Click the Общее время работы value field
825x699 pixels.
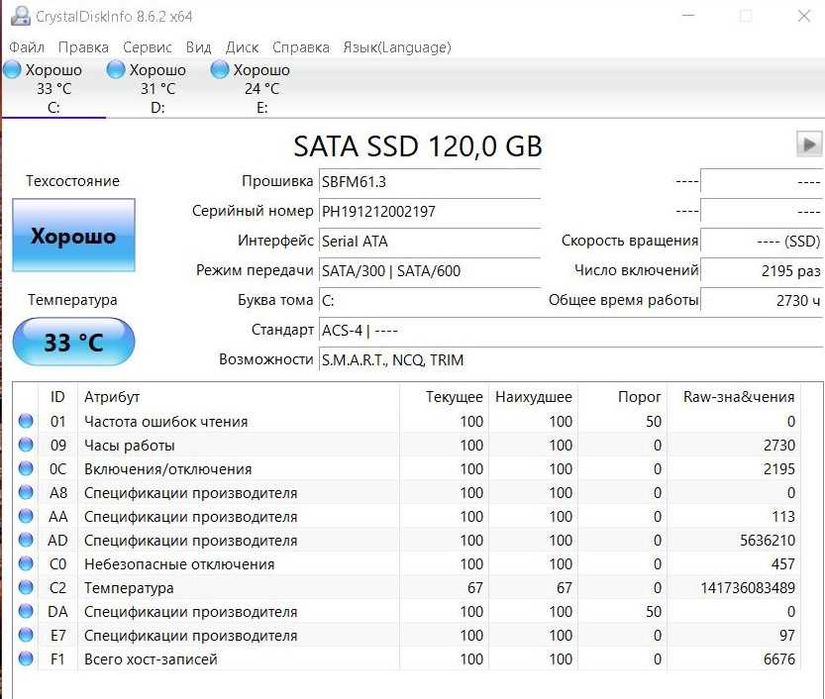tap(761, 300)
